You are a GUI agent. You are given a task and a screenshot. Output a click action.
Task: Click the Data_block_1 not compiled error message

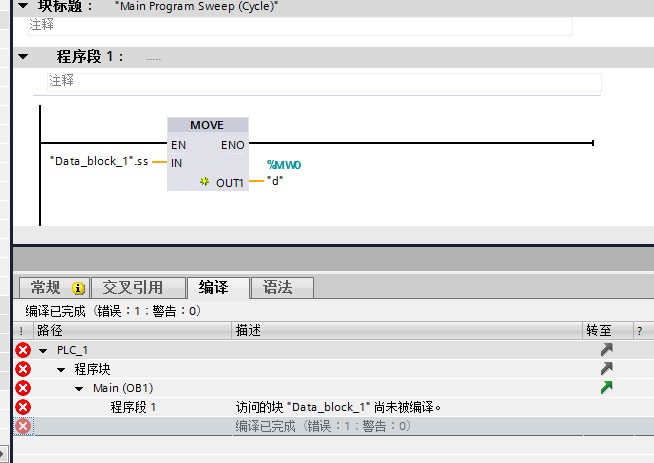pyautogui.click(x=338, y=407)
